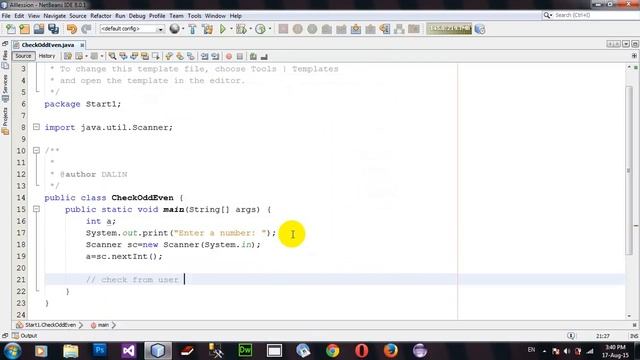Click the Uncomment icon in editor toolbar

(x=264, y=56)
